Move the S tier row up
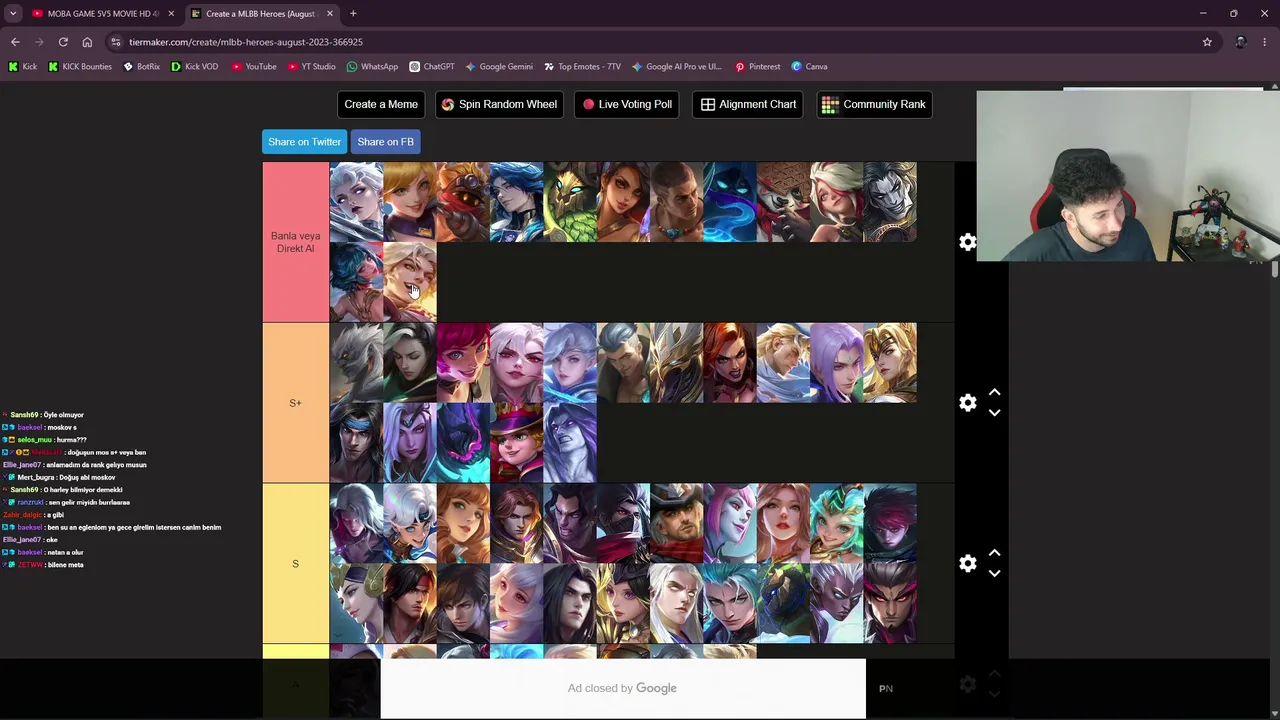Screen dimensions: 1280x720 [994, 553]
